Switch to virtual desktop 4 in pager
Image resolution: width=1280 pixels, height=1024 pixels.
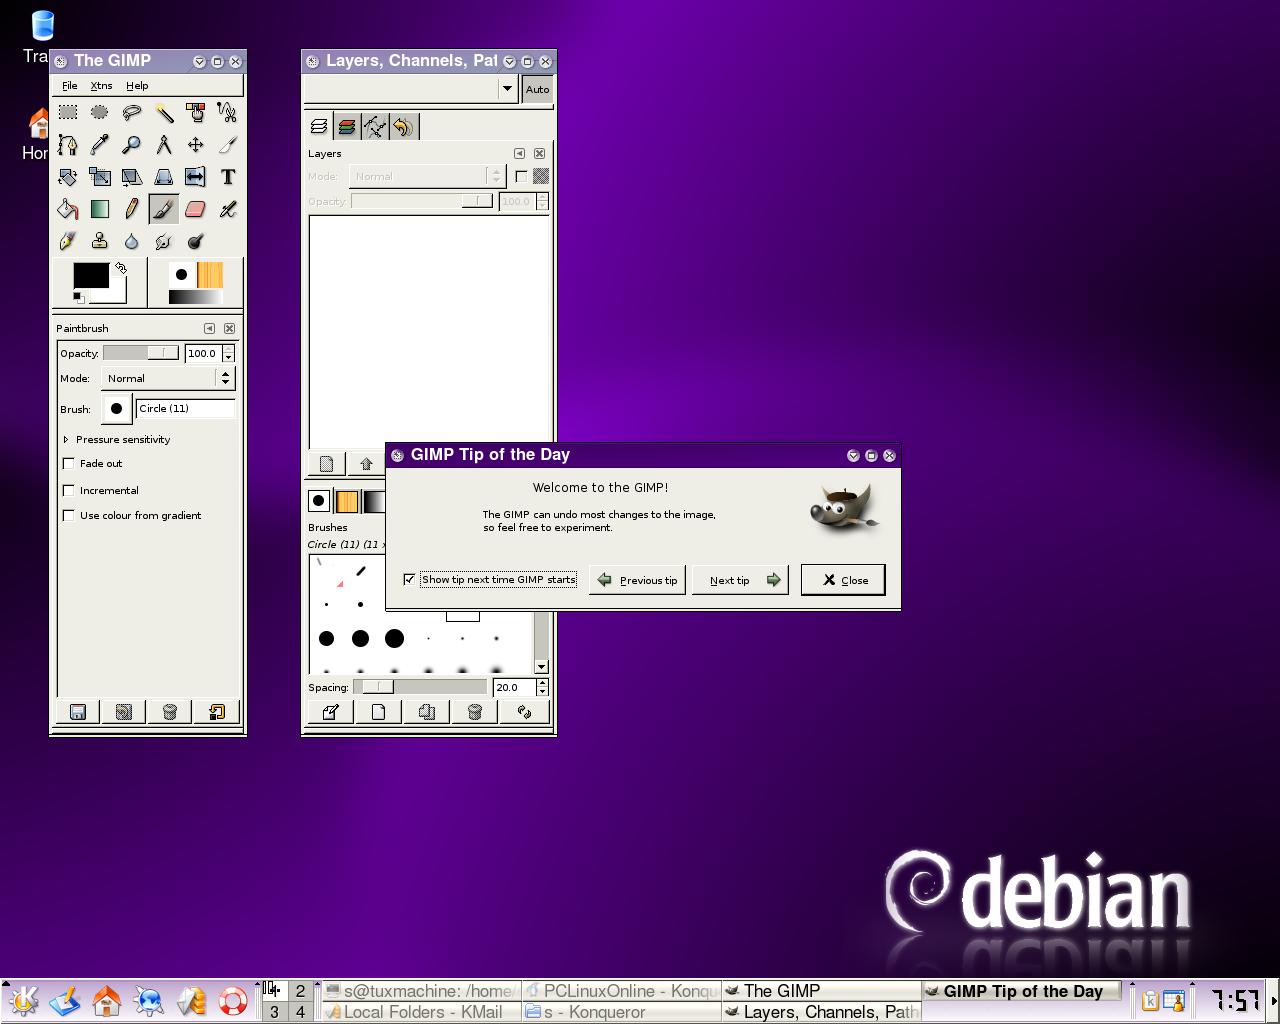coord(300,1012)
